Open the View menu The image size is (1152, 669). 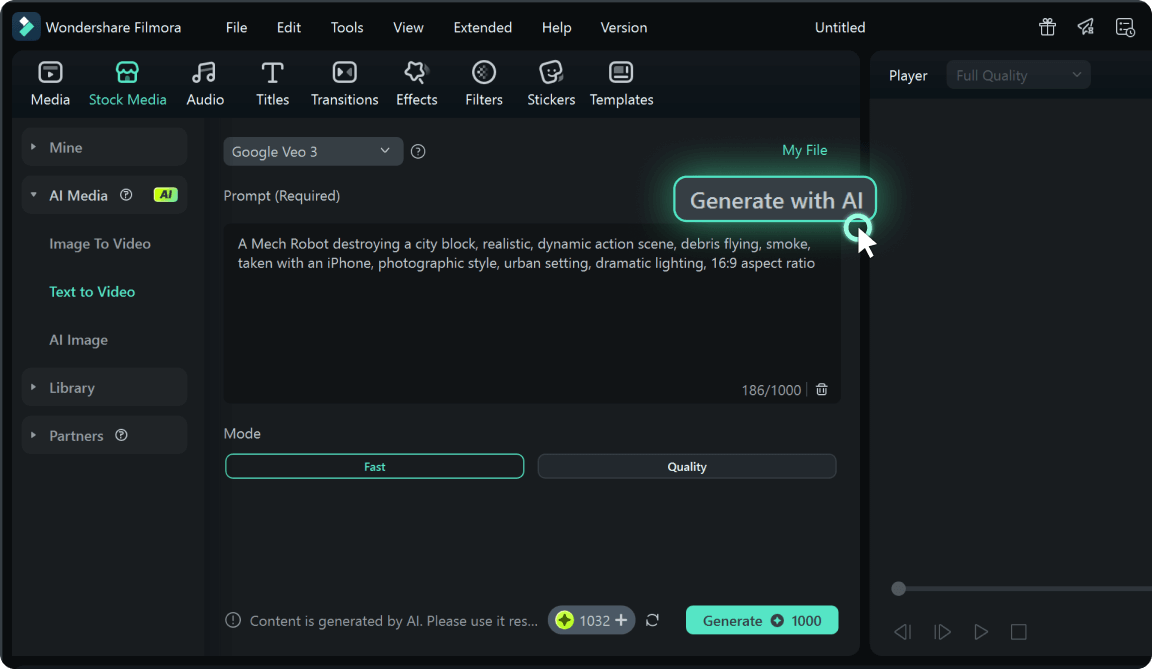[x=408, y=27]
